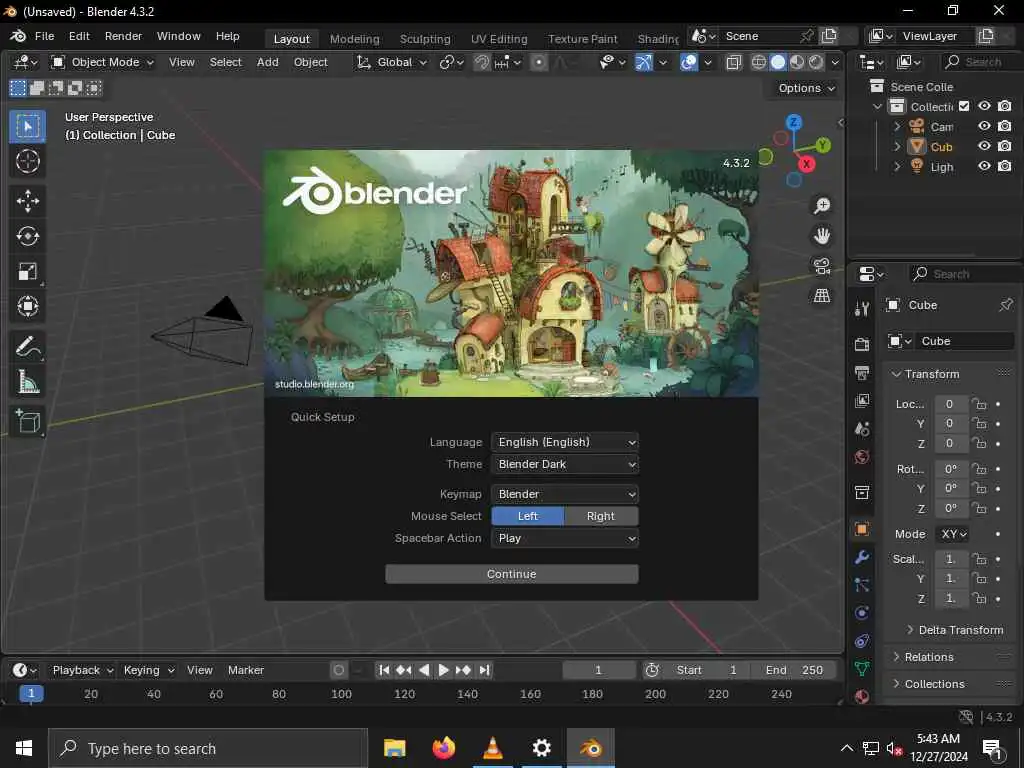Switch to Modeling workspace tab
The width and height of the screenshot is (1024, 768).
[x=355, y=39]
